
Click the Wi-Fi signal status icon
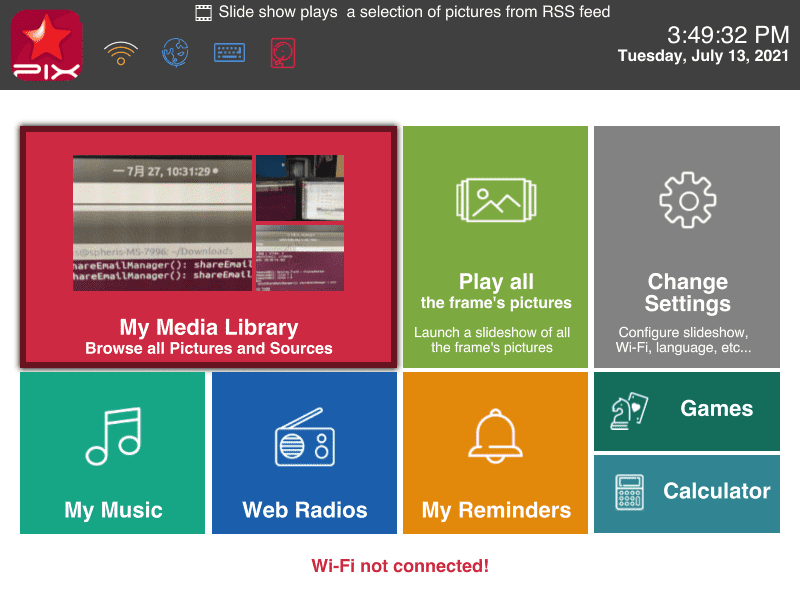(121, 53)
